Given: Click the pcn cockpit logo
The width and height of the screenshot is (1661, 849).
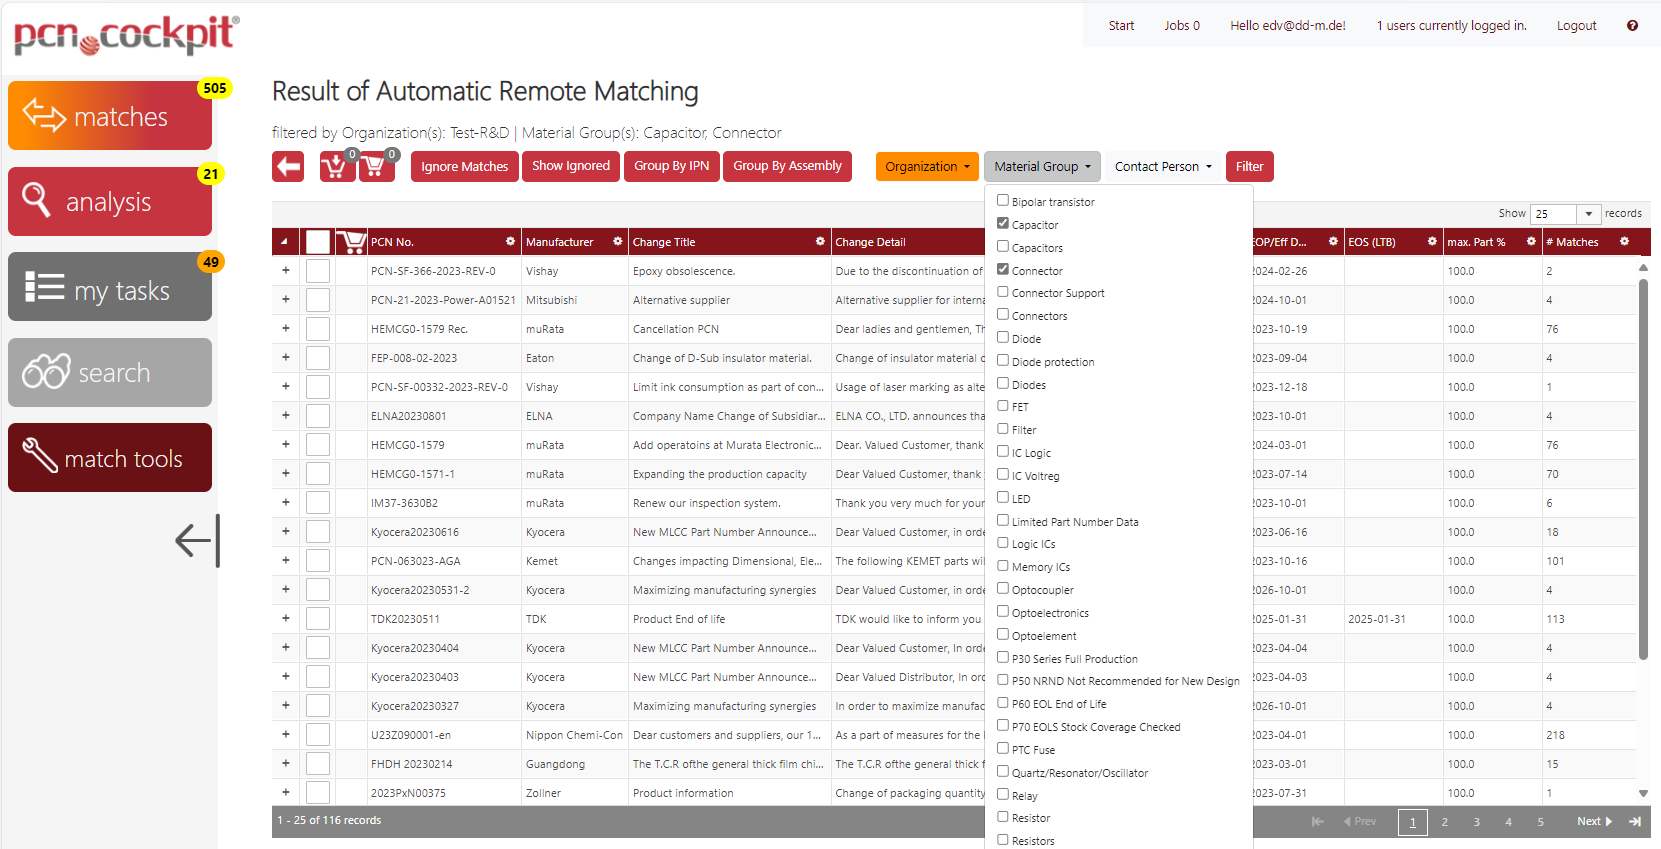Looking at the screenshot, I should 125,35.
